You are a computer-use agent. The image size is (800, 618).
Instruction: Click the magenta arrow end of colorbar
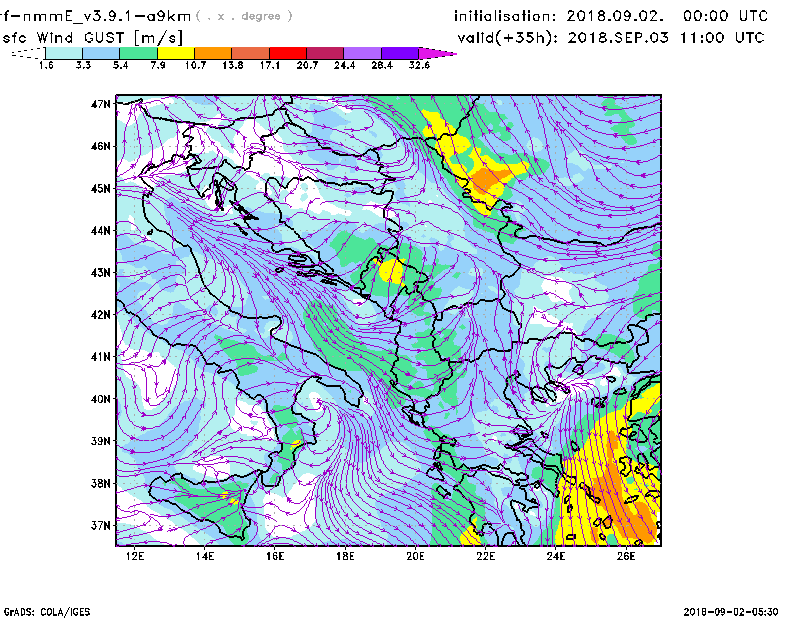pyautogui.click(x=437, y=53)
